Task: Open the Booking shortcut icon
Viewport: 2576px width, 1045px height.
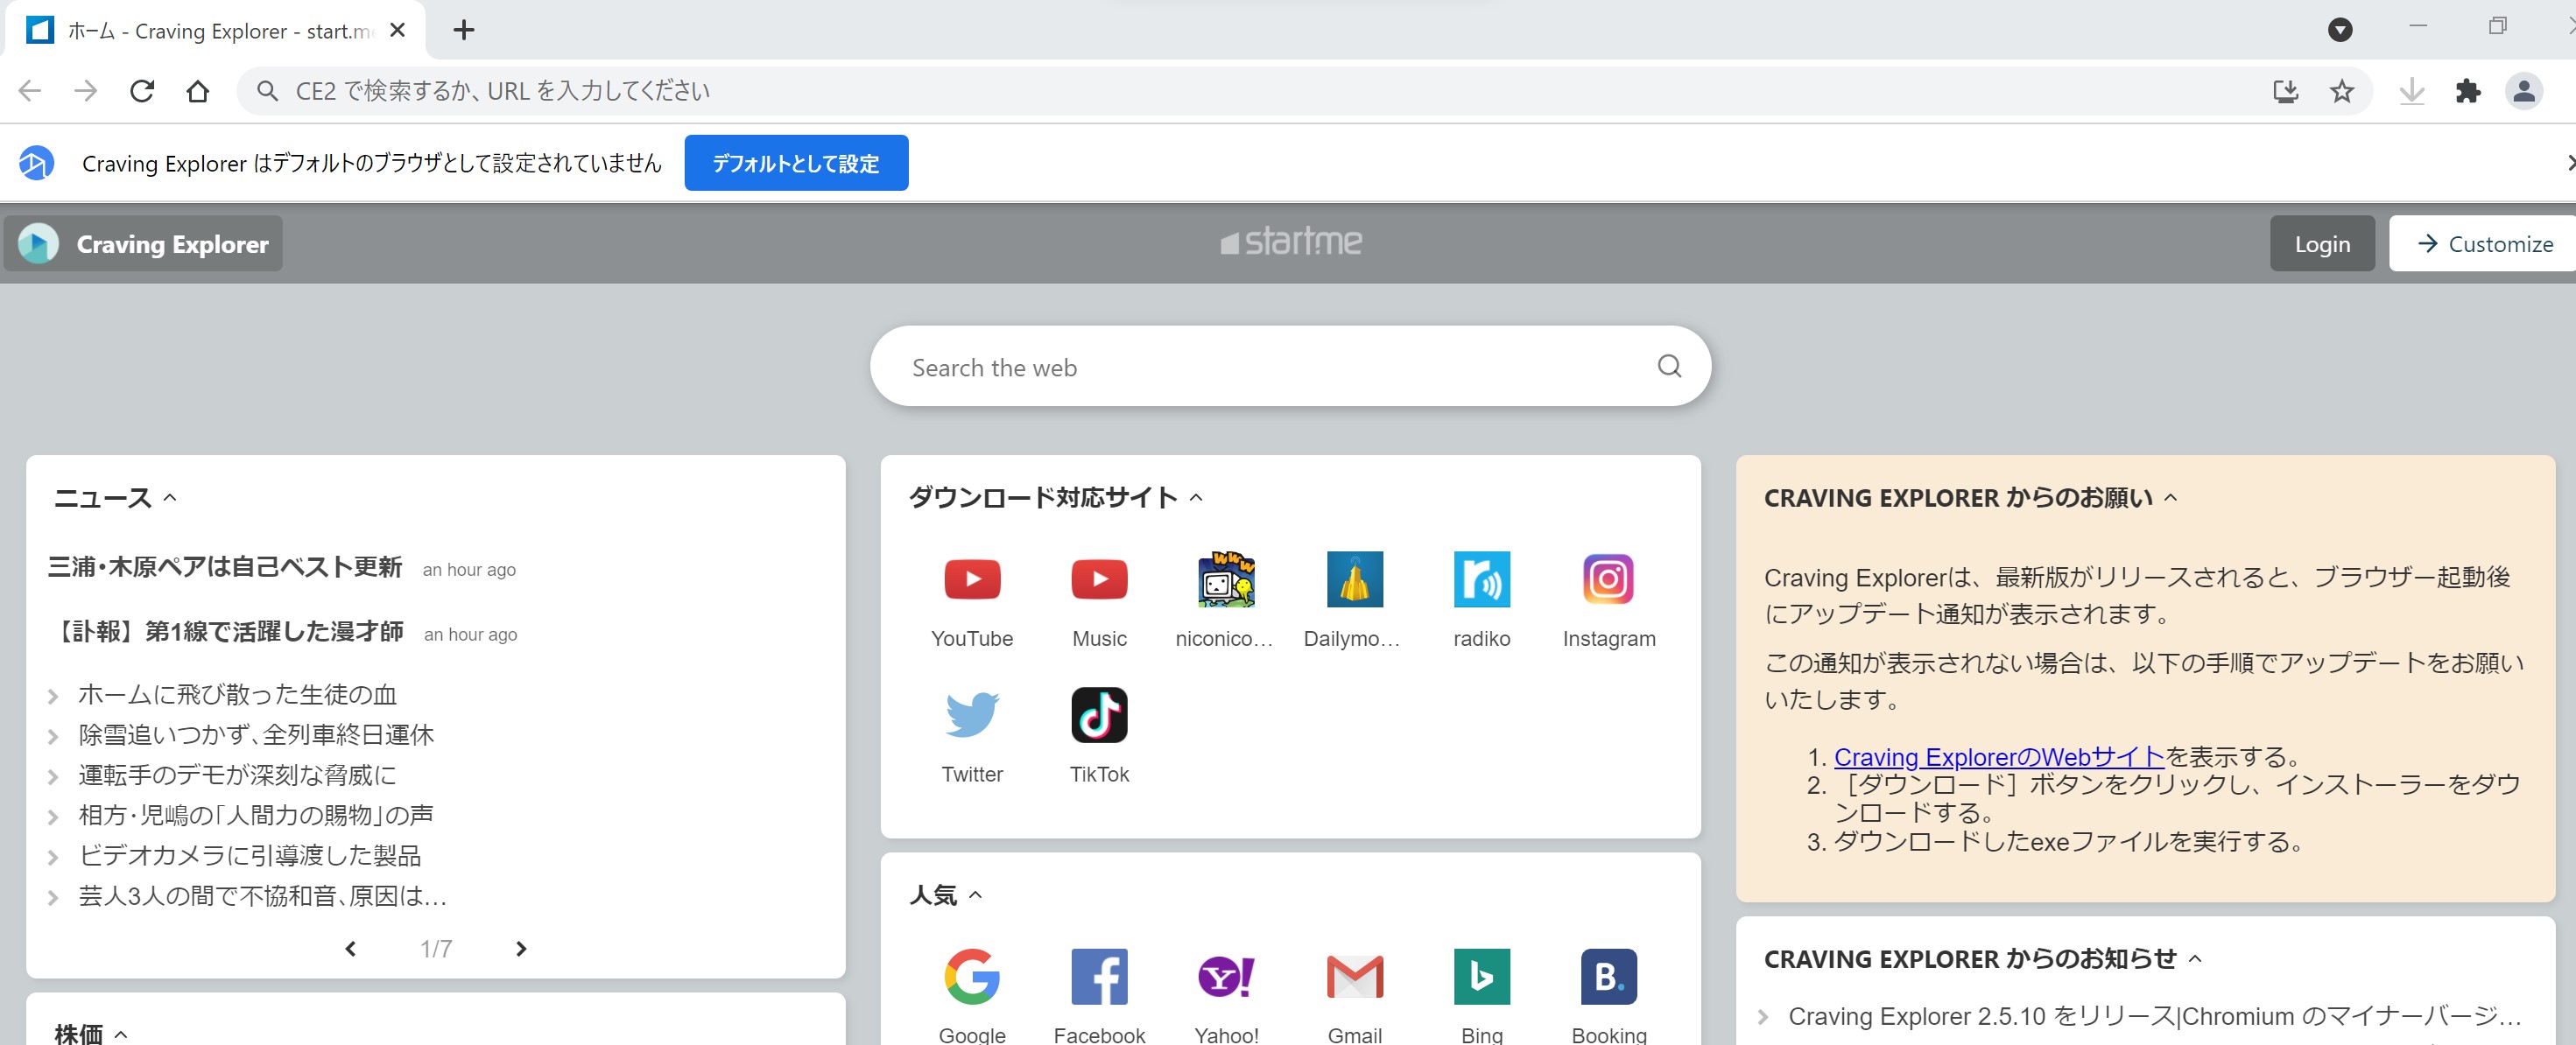Action: (x=1608, y=976)
